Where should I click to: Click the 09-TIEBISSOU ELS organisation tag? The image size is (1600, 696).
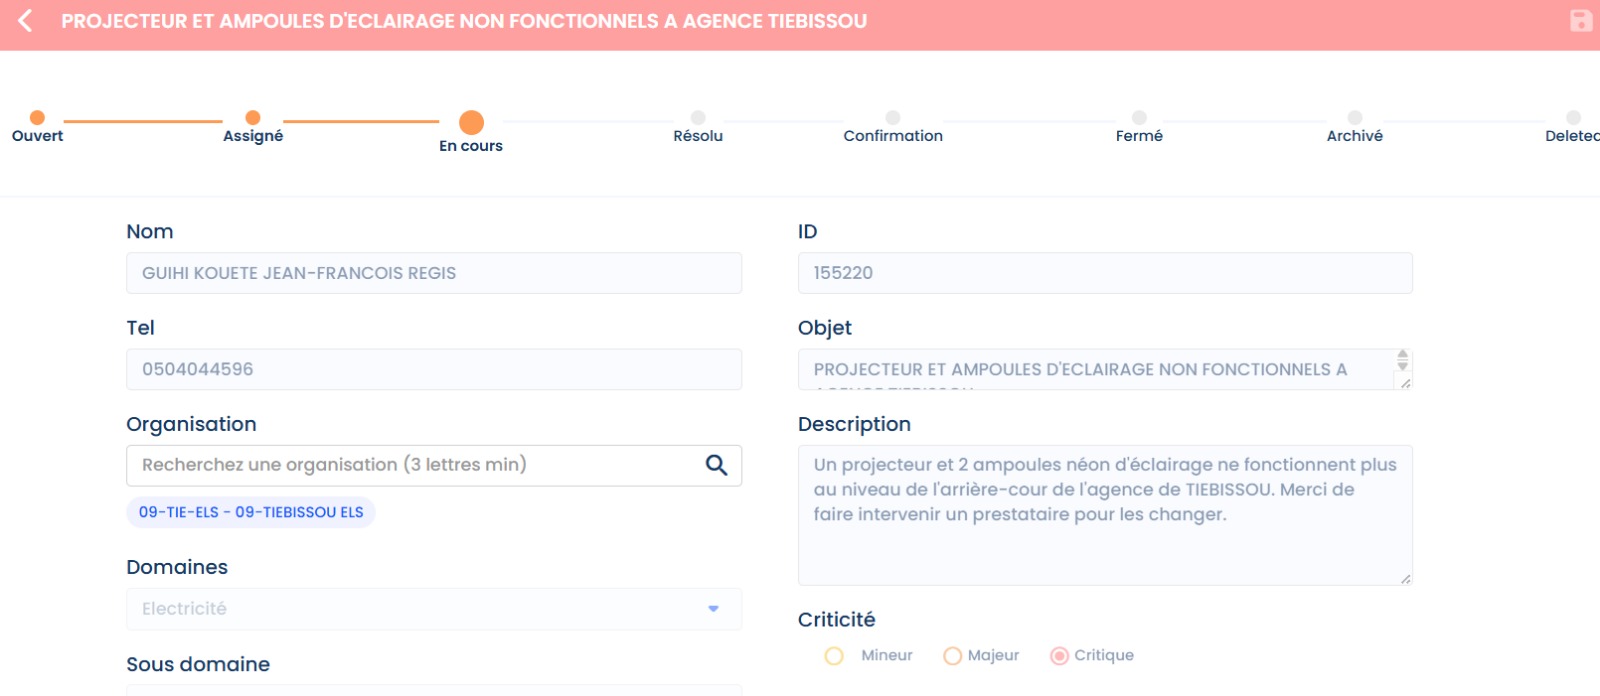coord(251,512)
